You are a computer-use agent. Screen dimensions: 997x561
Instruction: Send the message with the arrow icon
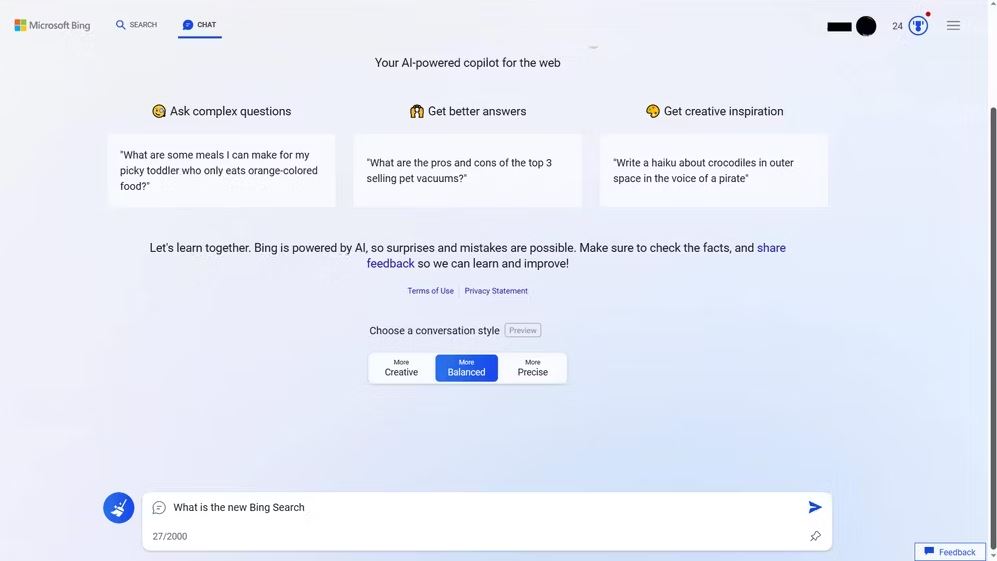[x=815, y=507]
